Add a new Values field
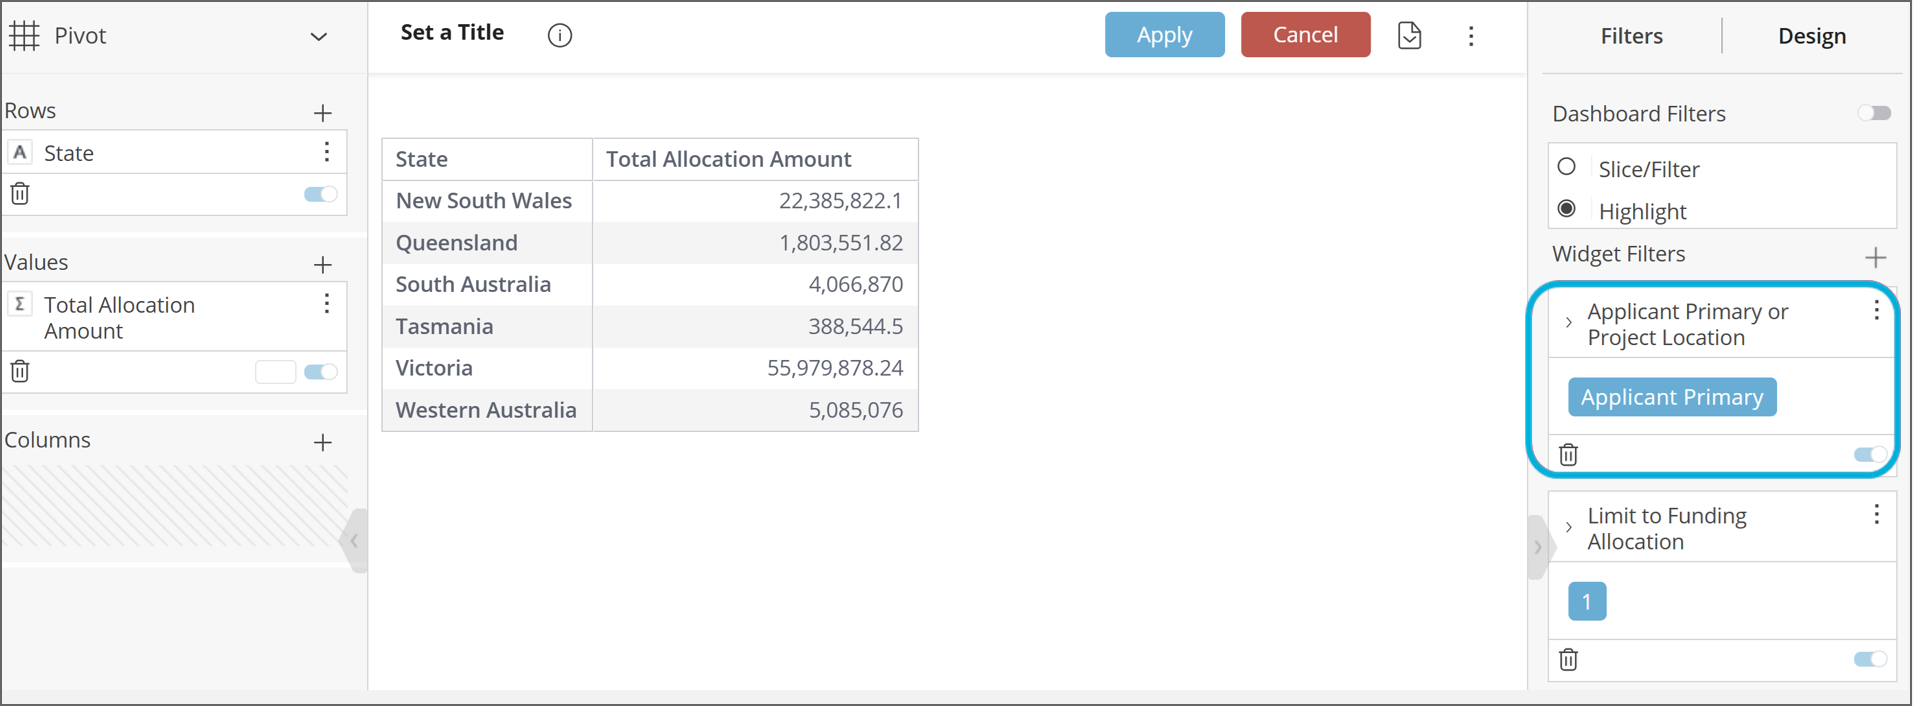Image resolution: width=1913 pixels, height=706 pixels. coord(322,265)
